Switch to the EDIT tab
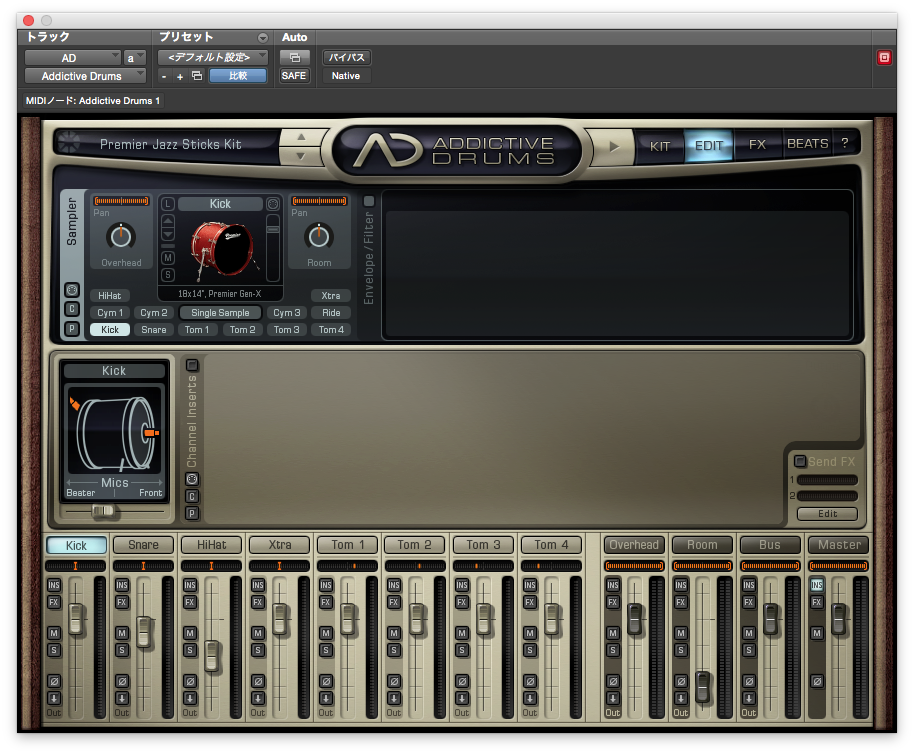 coord(708,146)
